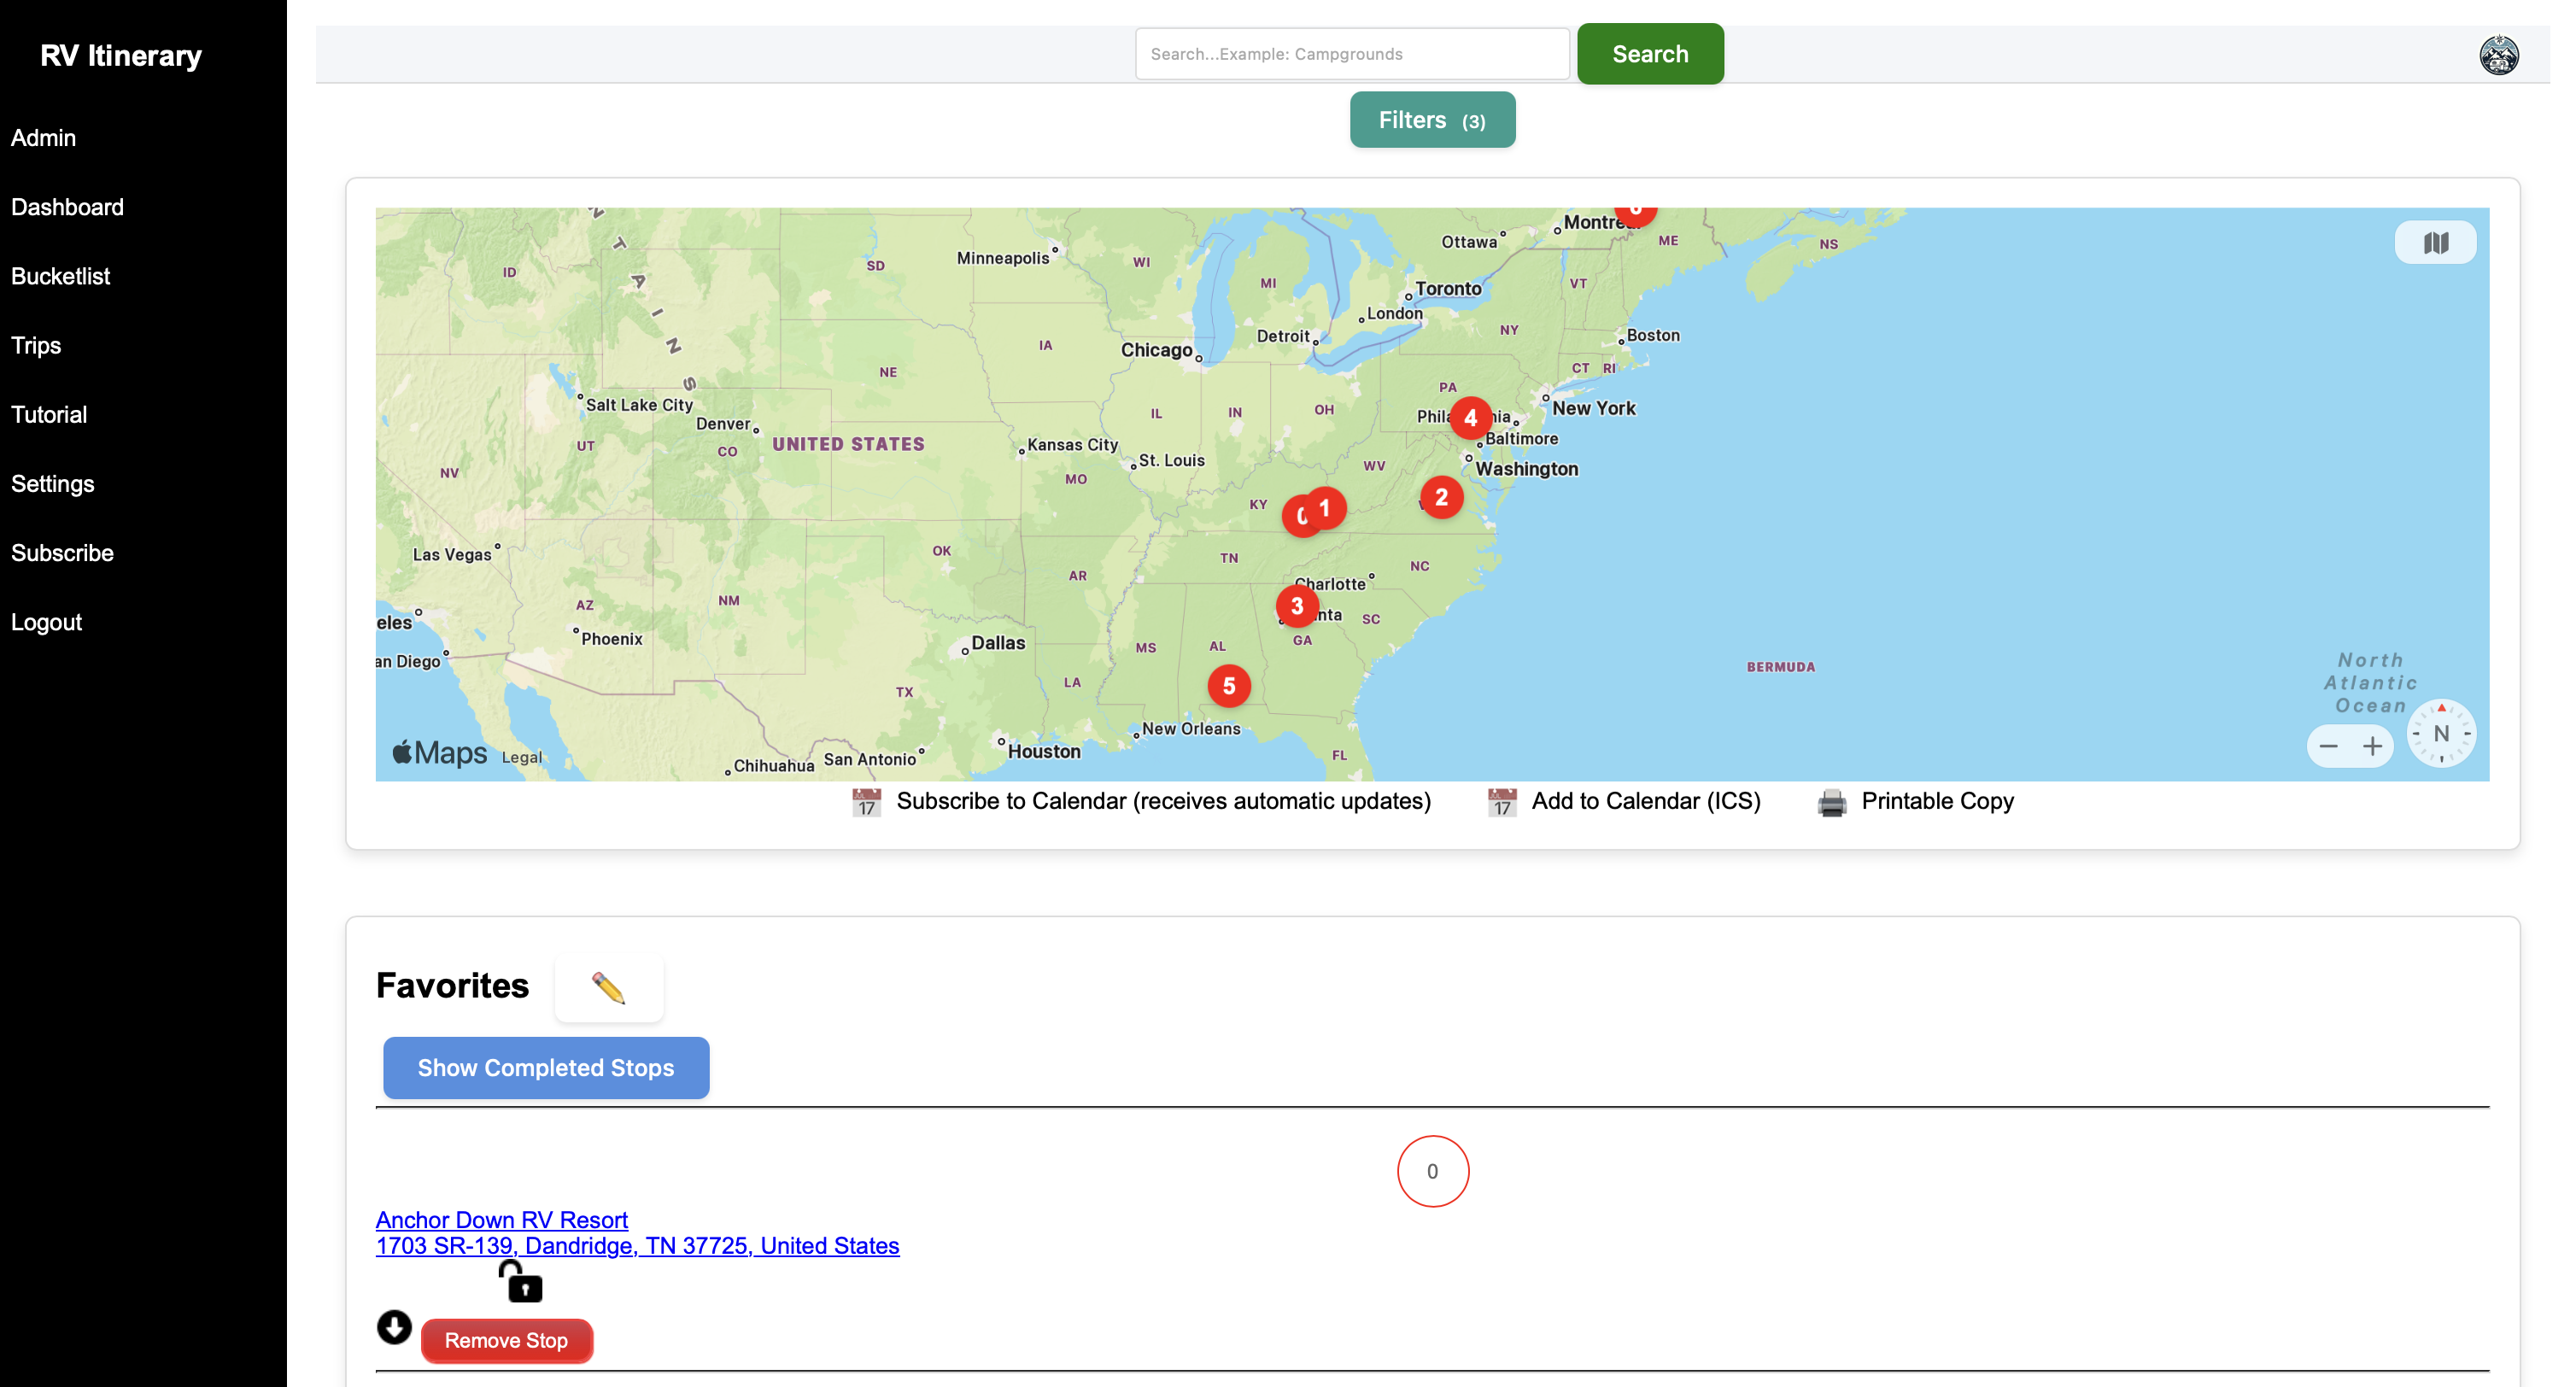Image resolution: width=2576 pixels, height=1387 pixels.
Task: Reset map orientation using the compass
Action: 2441,733
